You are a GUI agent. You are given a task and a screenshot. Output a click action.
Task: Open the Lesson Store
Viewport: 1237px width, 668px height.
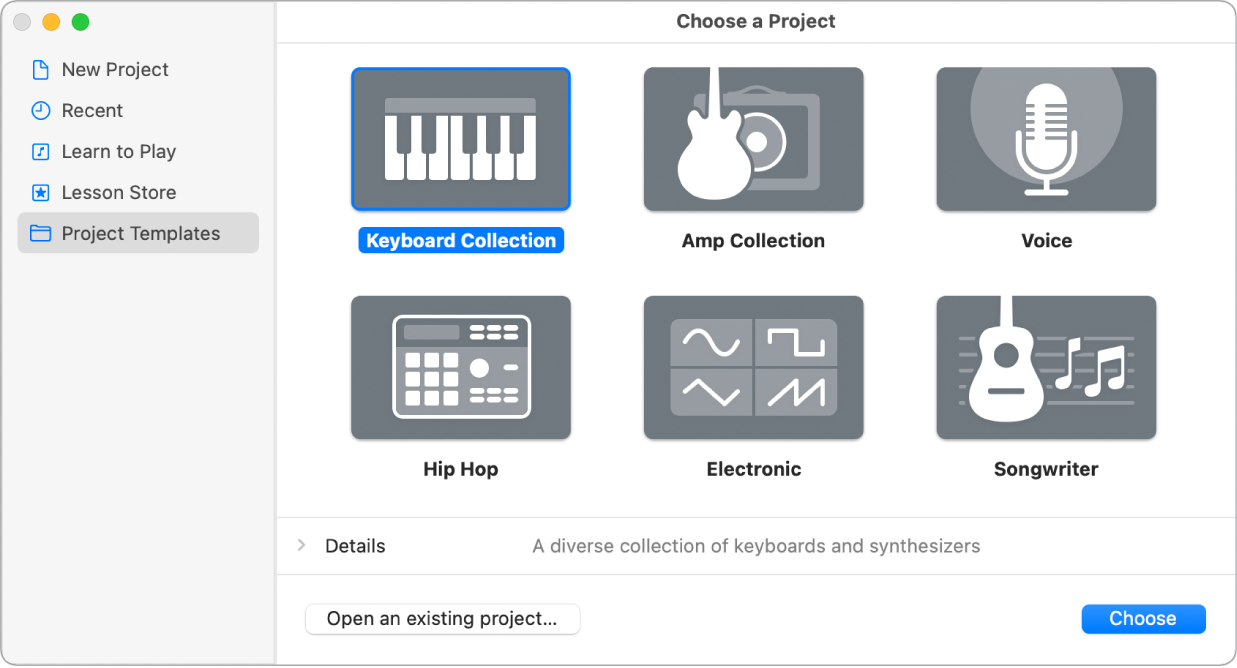point(118,192)
